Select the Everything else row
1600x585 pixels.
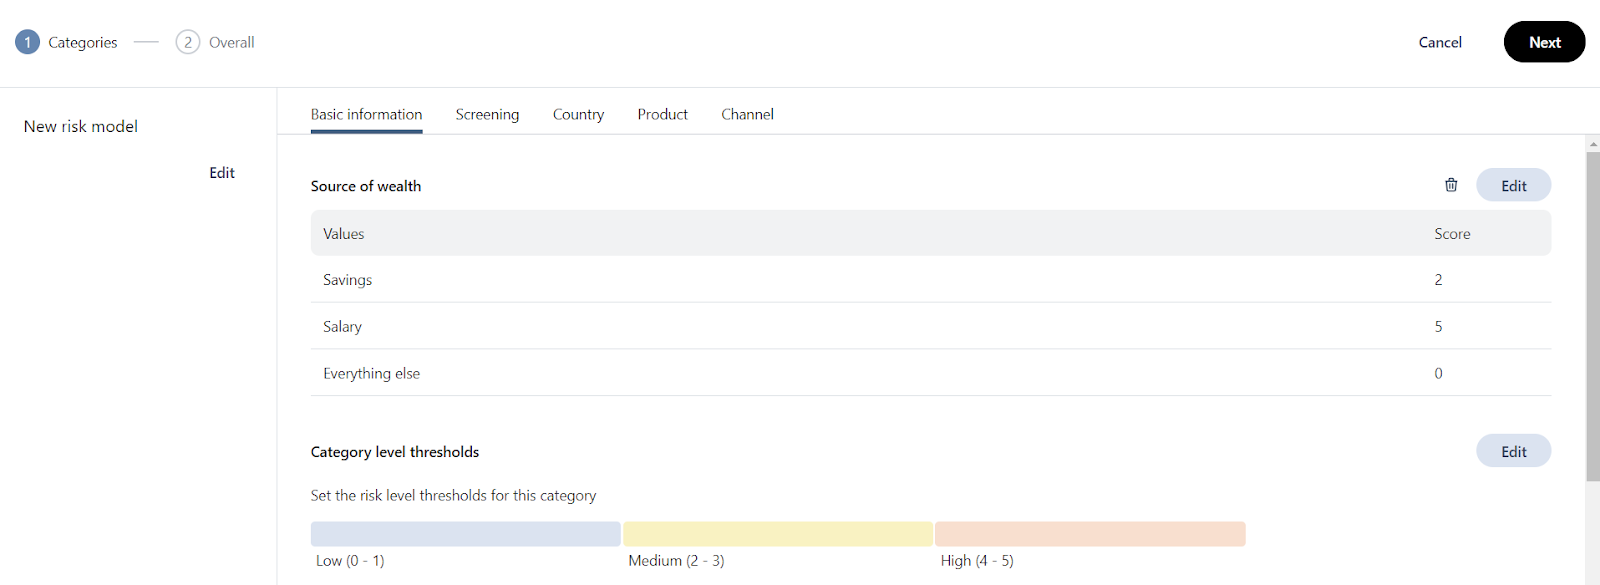point(931,373)
